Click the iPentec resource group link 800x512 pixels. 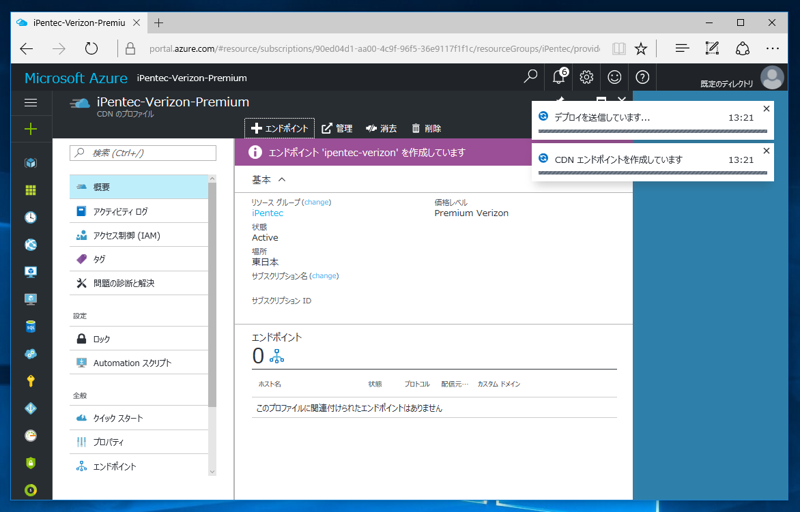[x=267, y=213]
